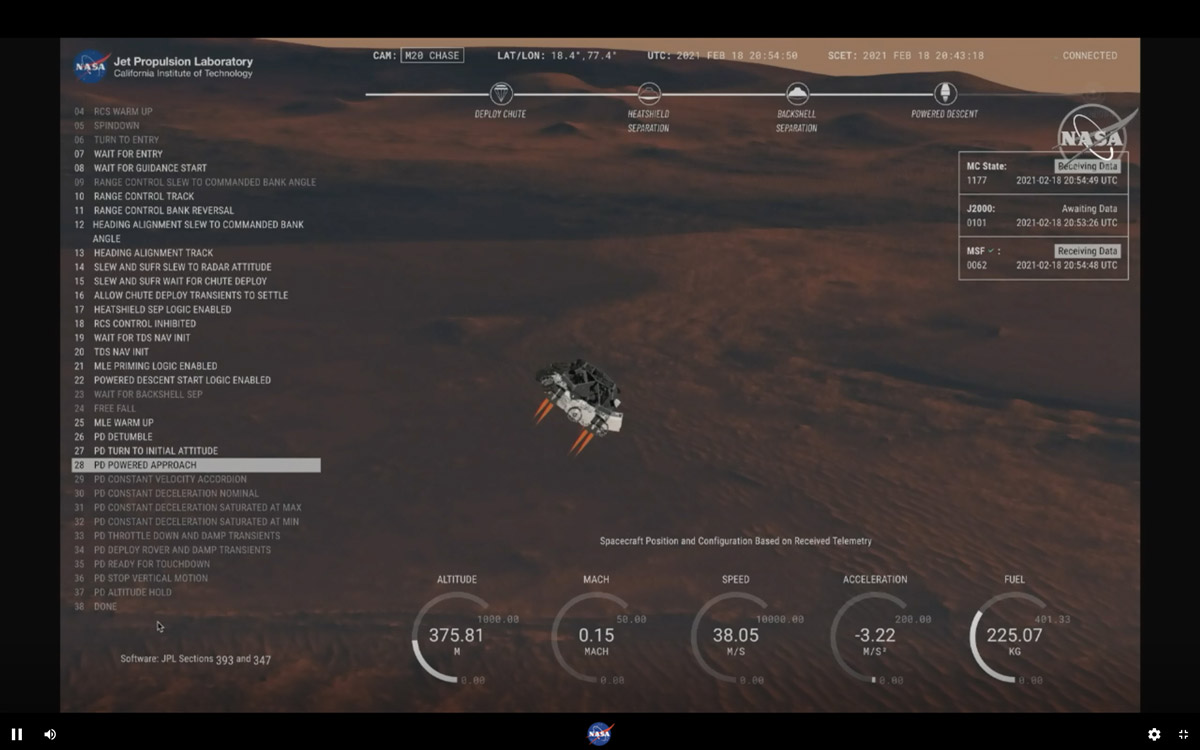
Task: Pause the video playback
Action: coord(18,733)
